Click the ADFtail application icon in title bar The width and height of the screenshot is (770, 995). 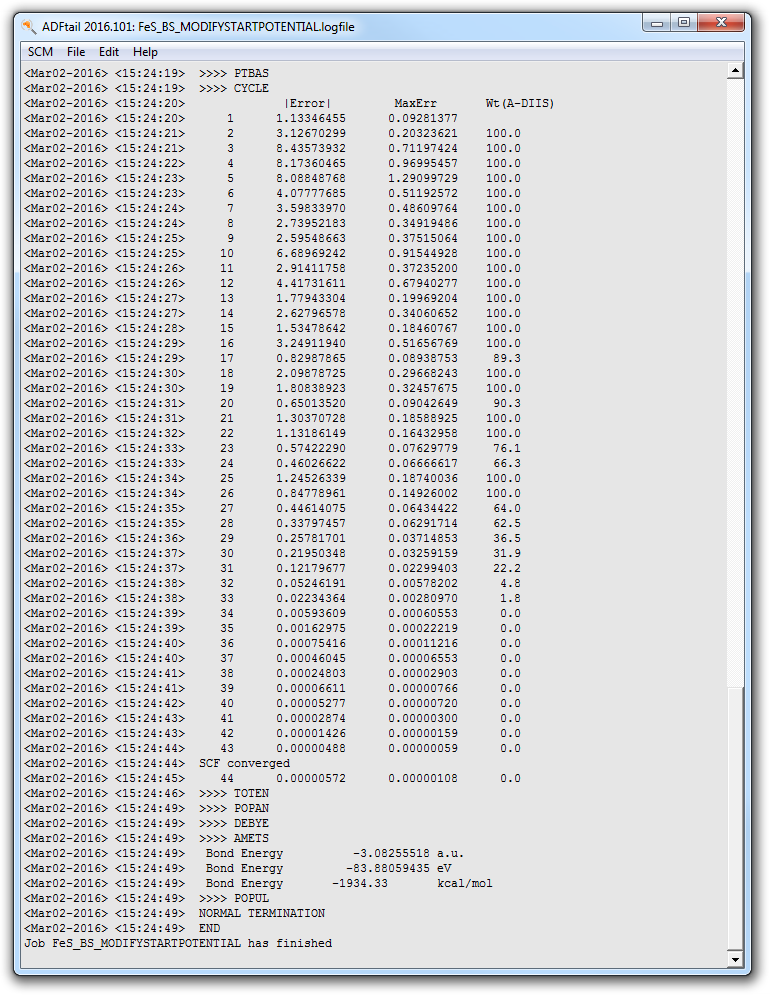29,27
